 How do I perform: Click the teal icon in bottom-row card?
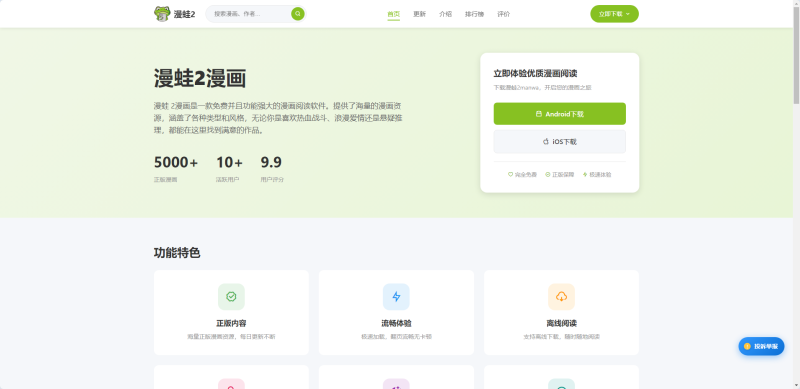click(x=561, y=384)
